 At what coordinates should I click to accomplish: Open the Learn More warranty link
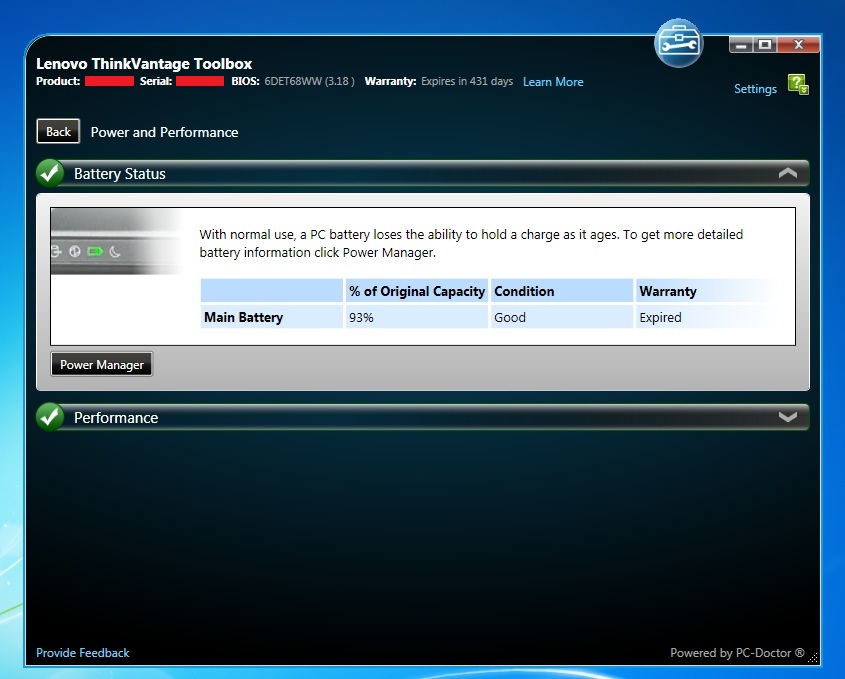click(x=553, y=82)
